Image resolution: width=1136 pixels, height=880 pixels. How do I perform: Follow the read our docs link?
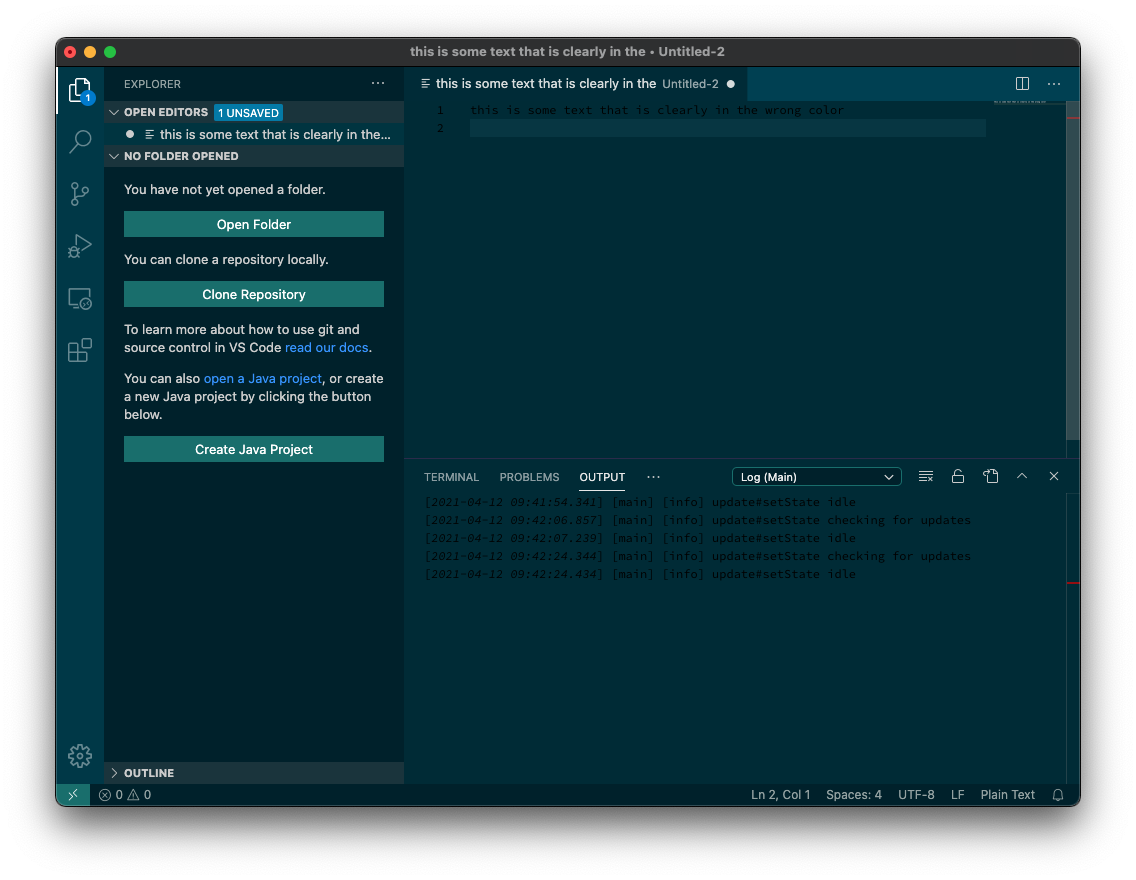coord(327,347)
